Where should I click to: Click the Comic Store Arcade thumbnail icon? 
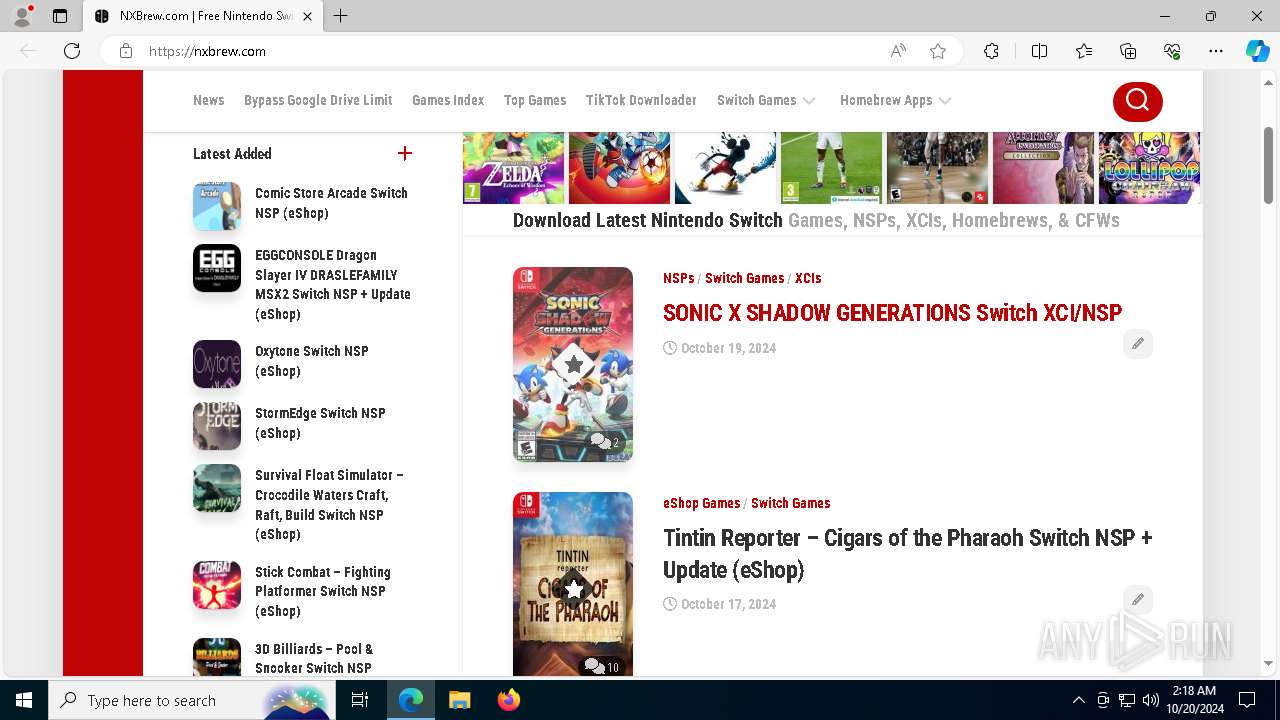tap(217, 206)
